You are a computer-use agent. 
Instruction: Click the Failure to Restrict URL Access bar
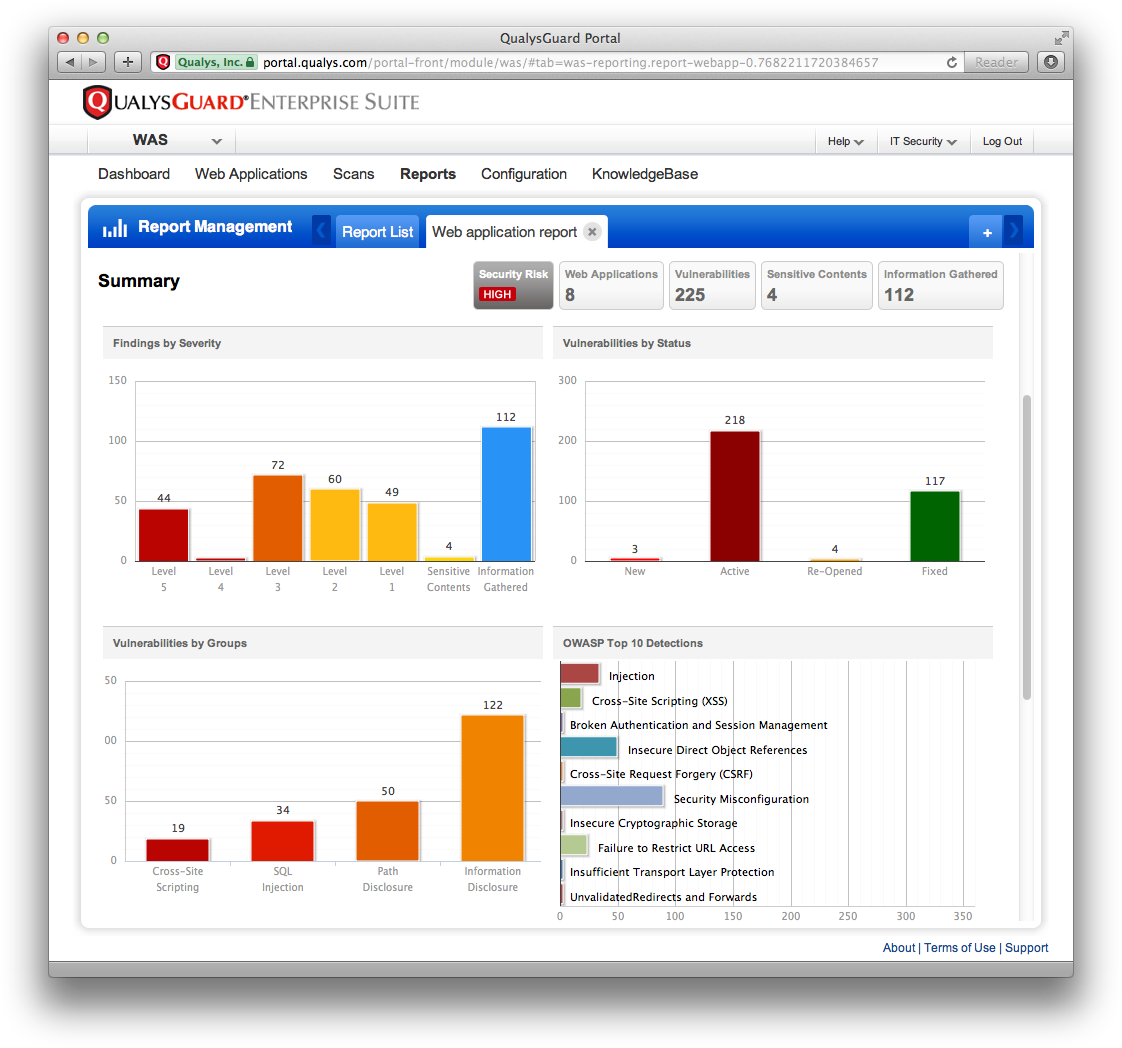coord(574,845)
